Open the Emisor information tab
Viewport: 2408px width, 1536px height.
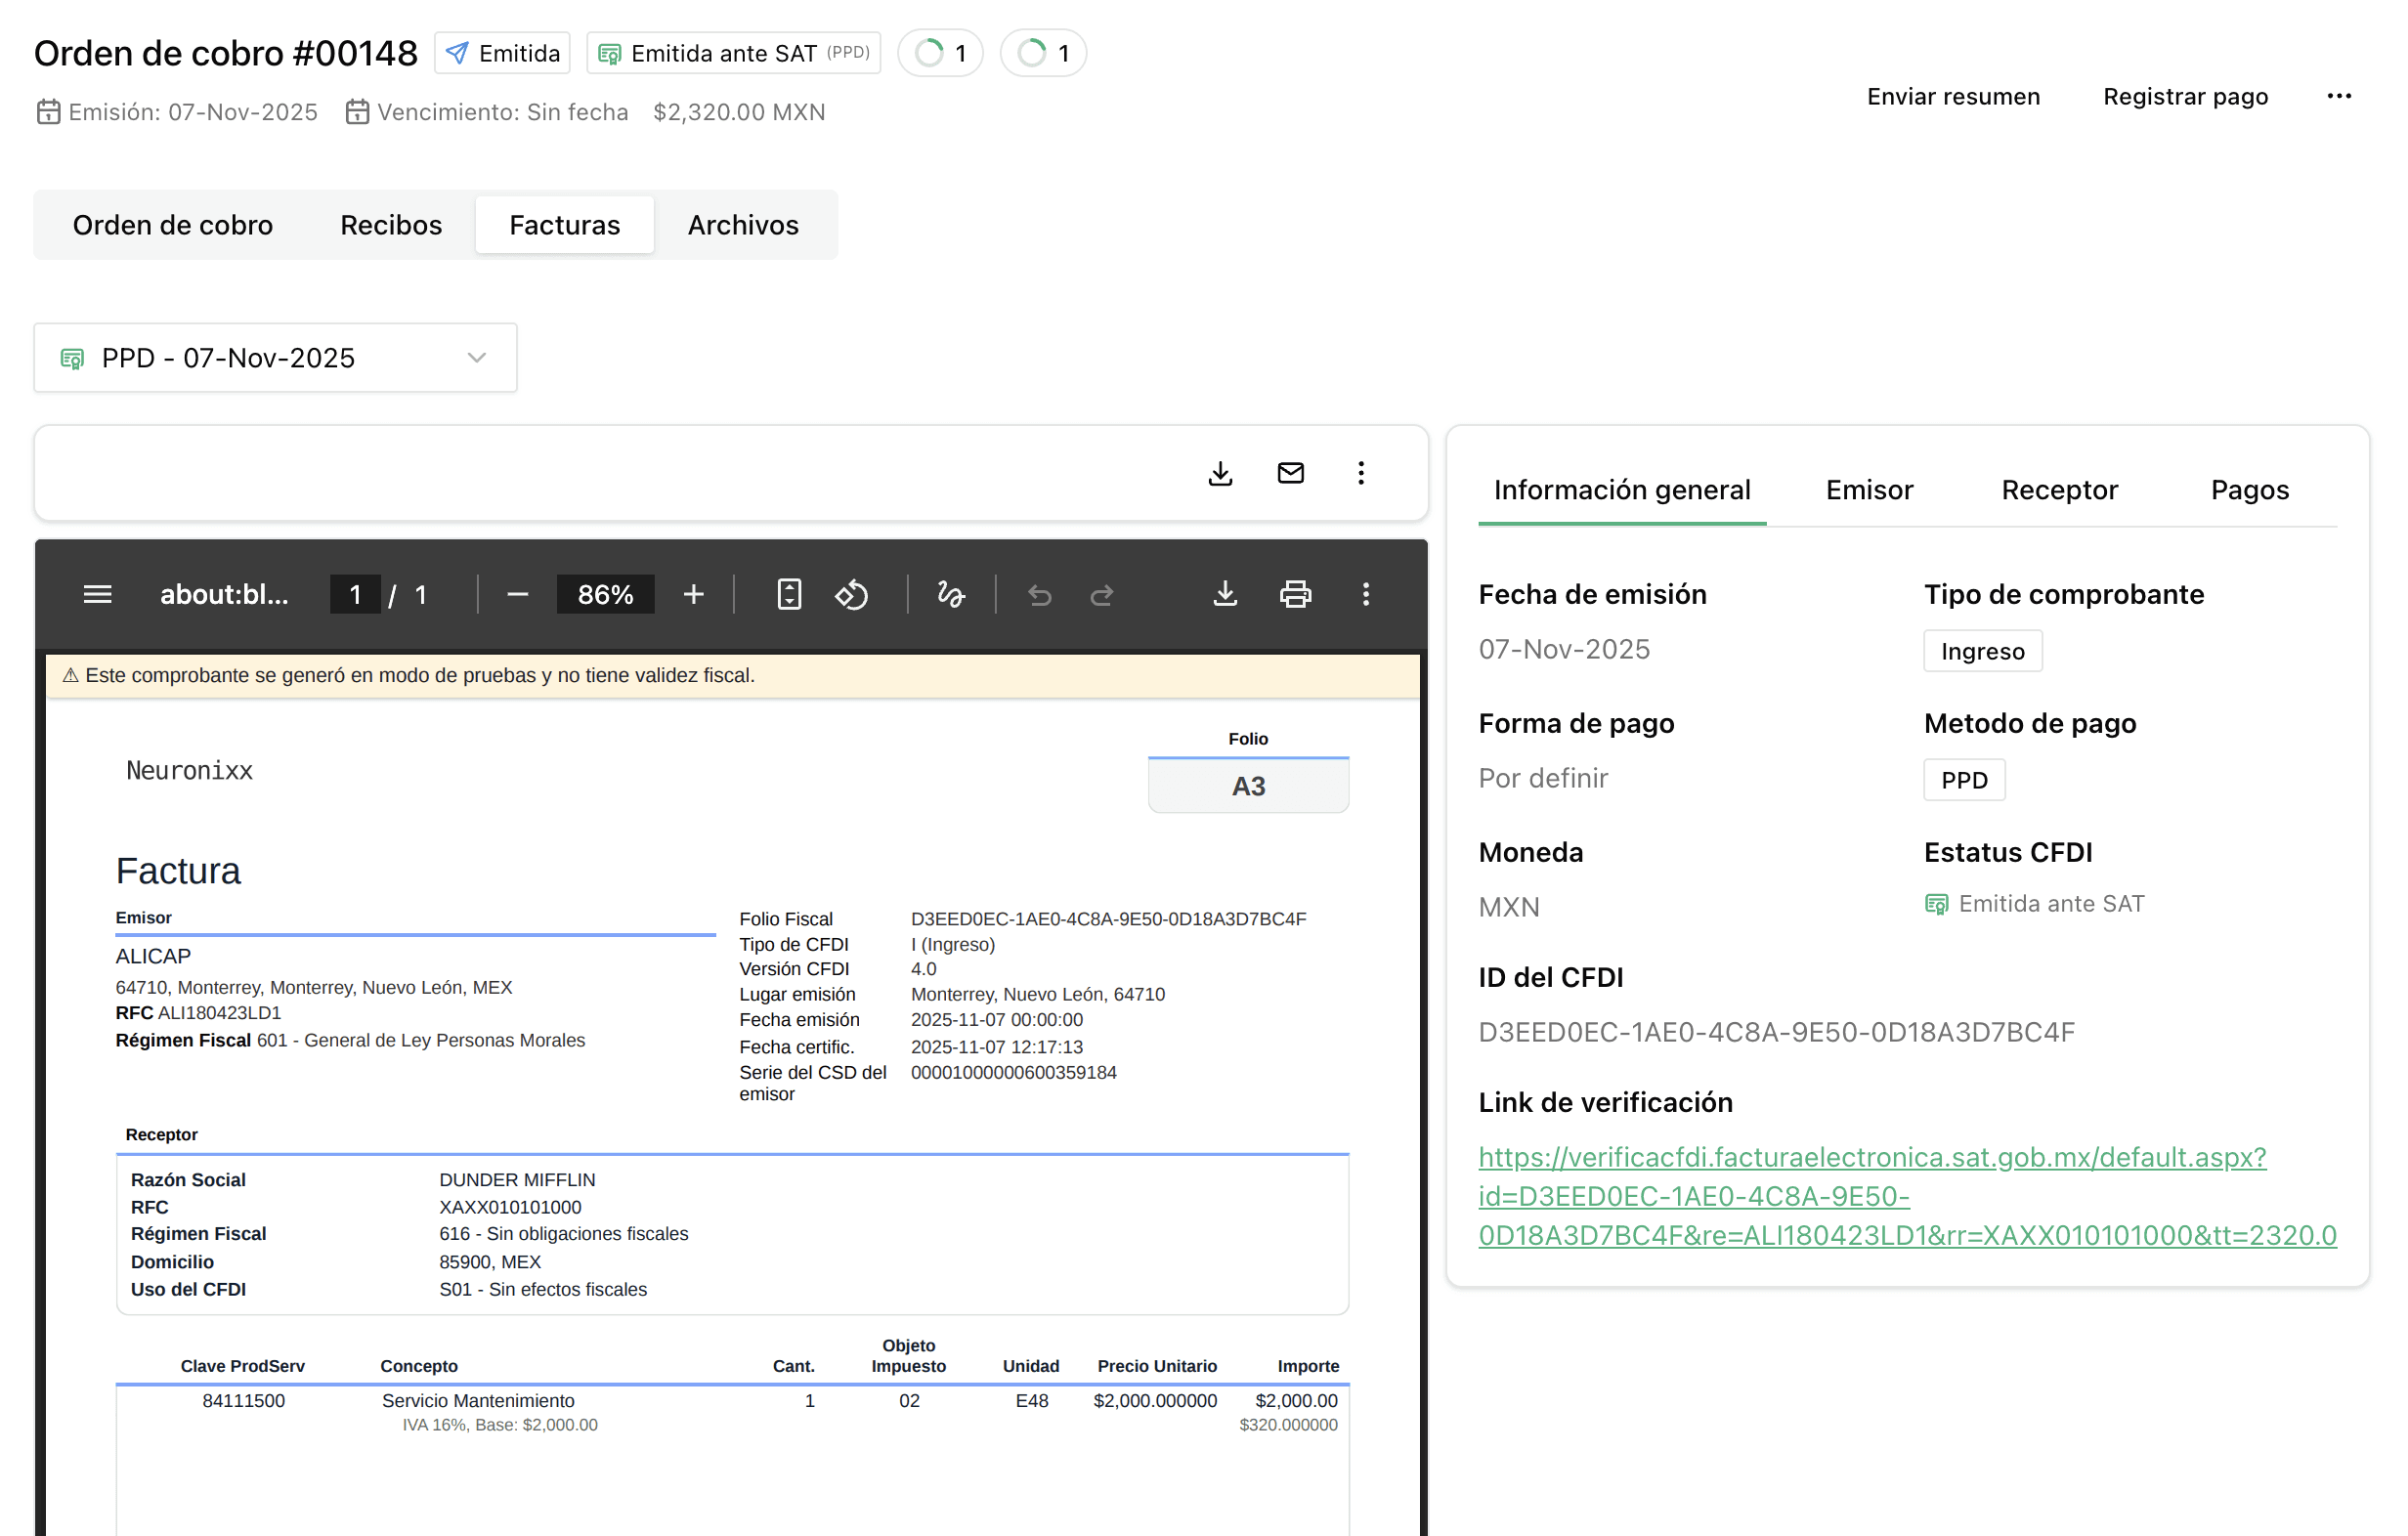click(x=1868, y=490)
